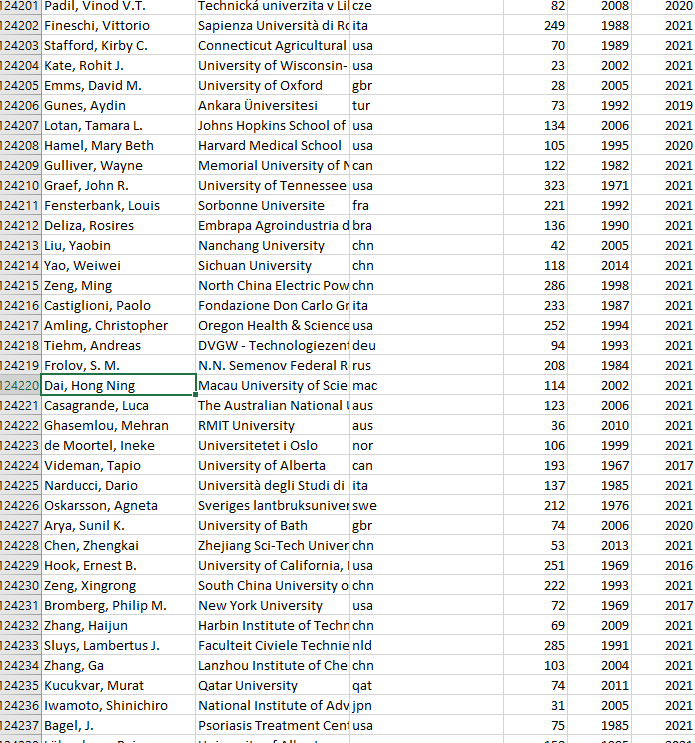Click the year 2019 in Gunes row
This screenshot has height=743, width=695.
pyautogui.click(x=663, y=105)
